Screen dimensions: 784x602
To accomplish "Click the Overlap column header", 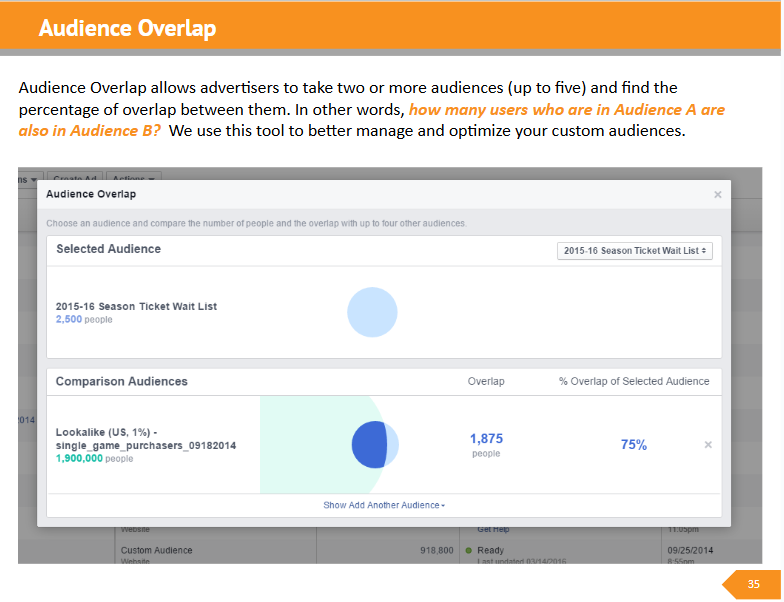I will tap(486, 381).
